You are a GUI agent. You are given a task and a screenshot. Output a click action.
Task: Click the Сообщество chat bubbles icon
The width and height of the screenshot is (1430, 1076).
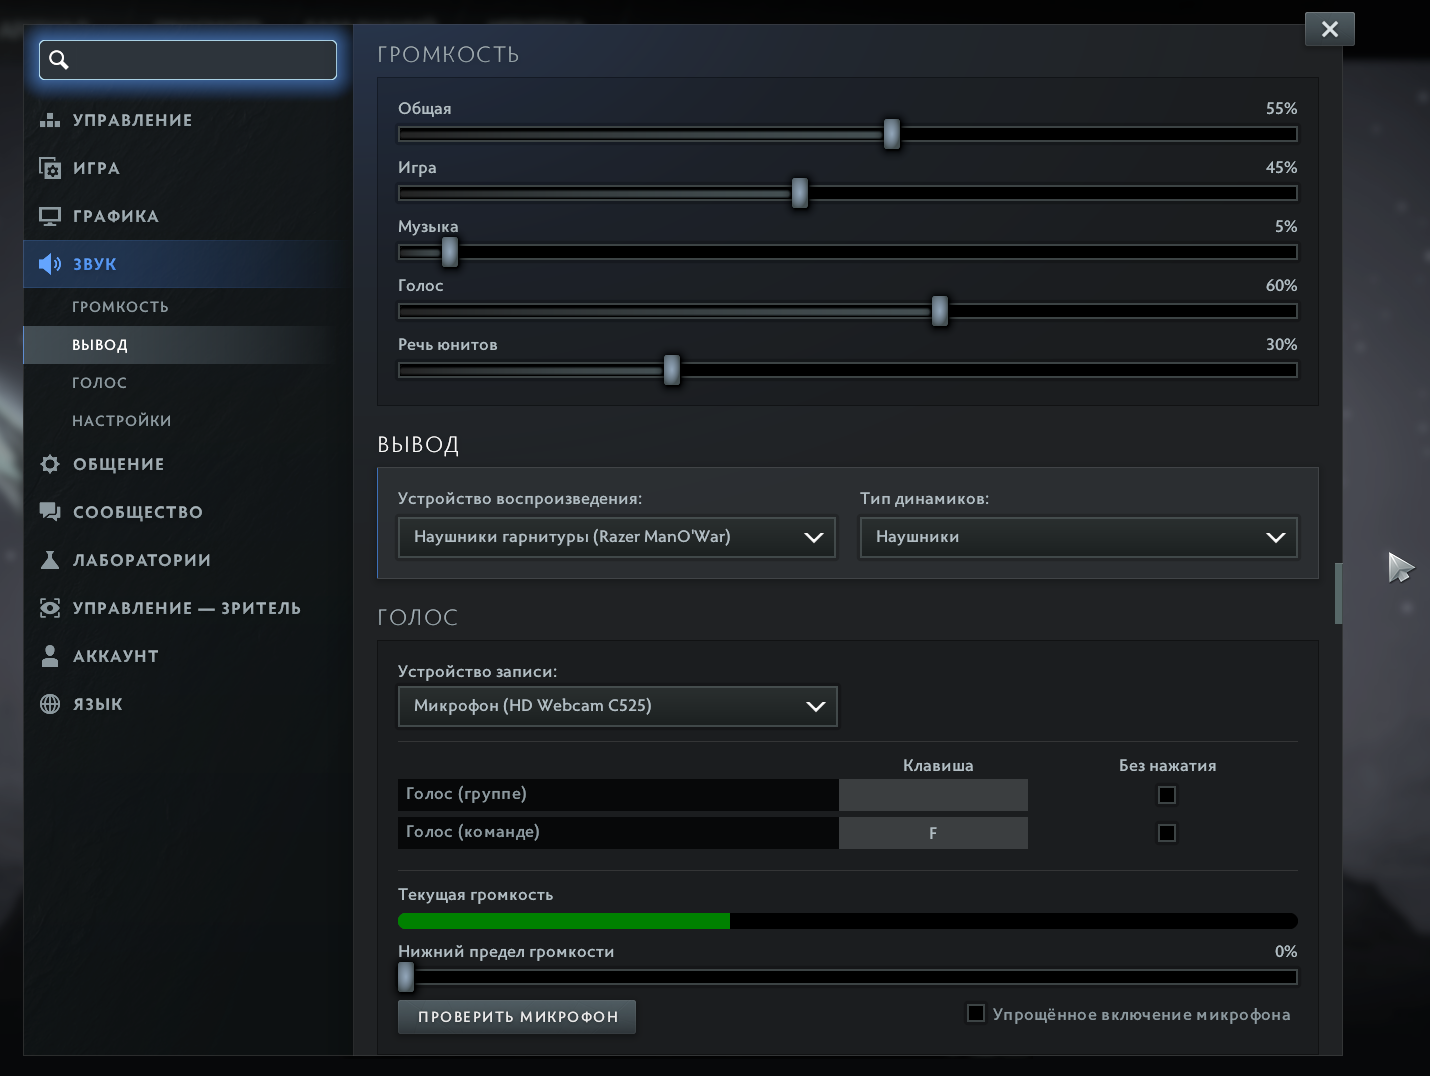point(50,512)
